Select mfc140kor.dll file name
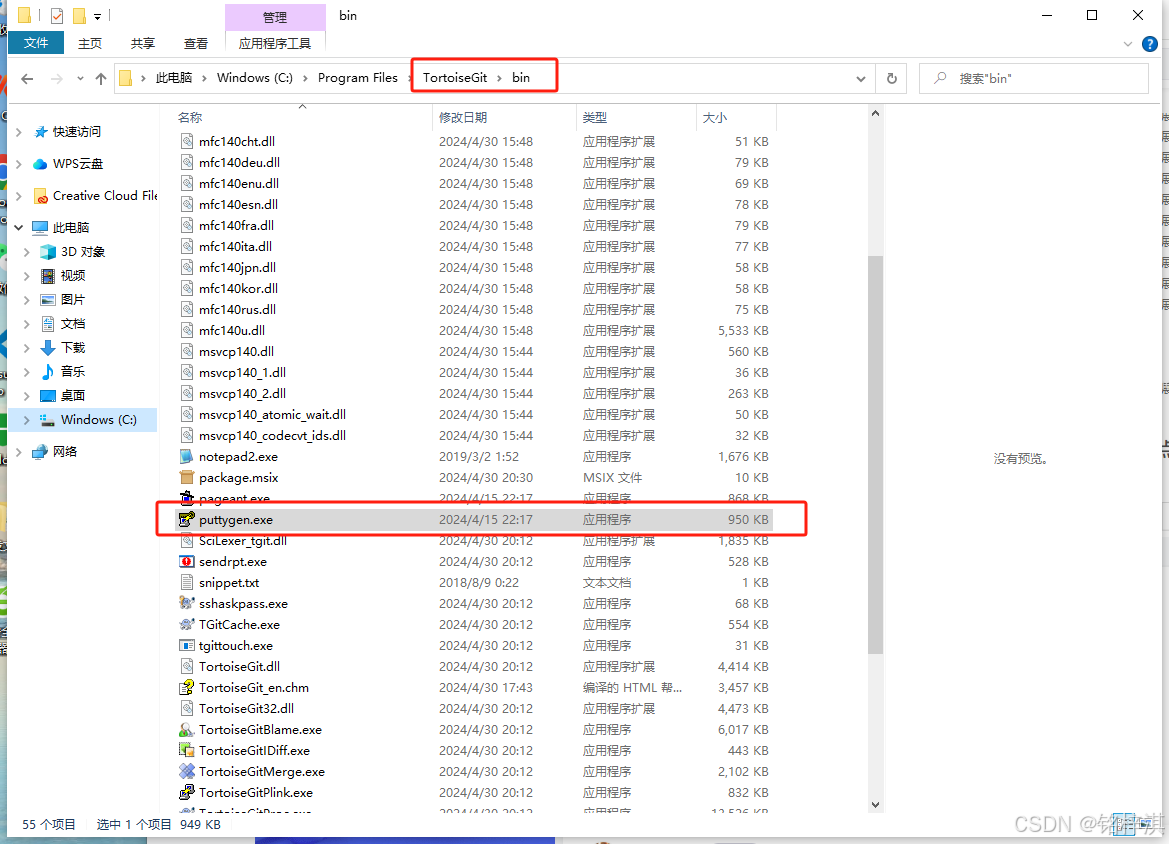This screenshot has height=844, width=1169. click(239, 289)
